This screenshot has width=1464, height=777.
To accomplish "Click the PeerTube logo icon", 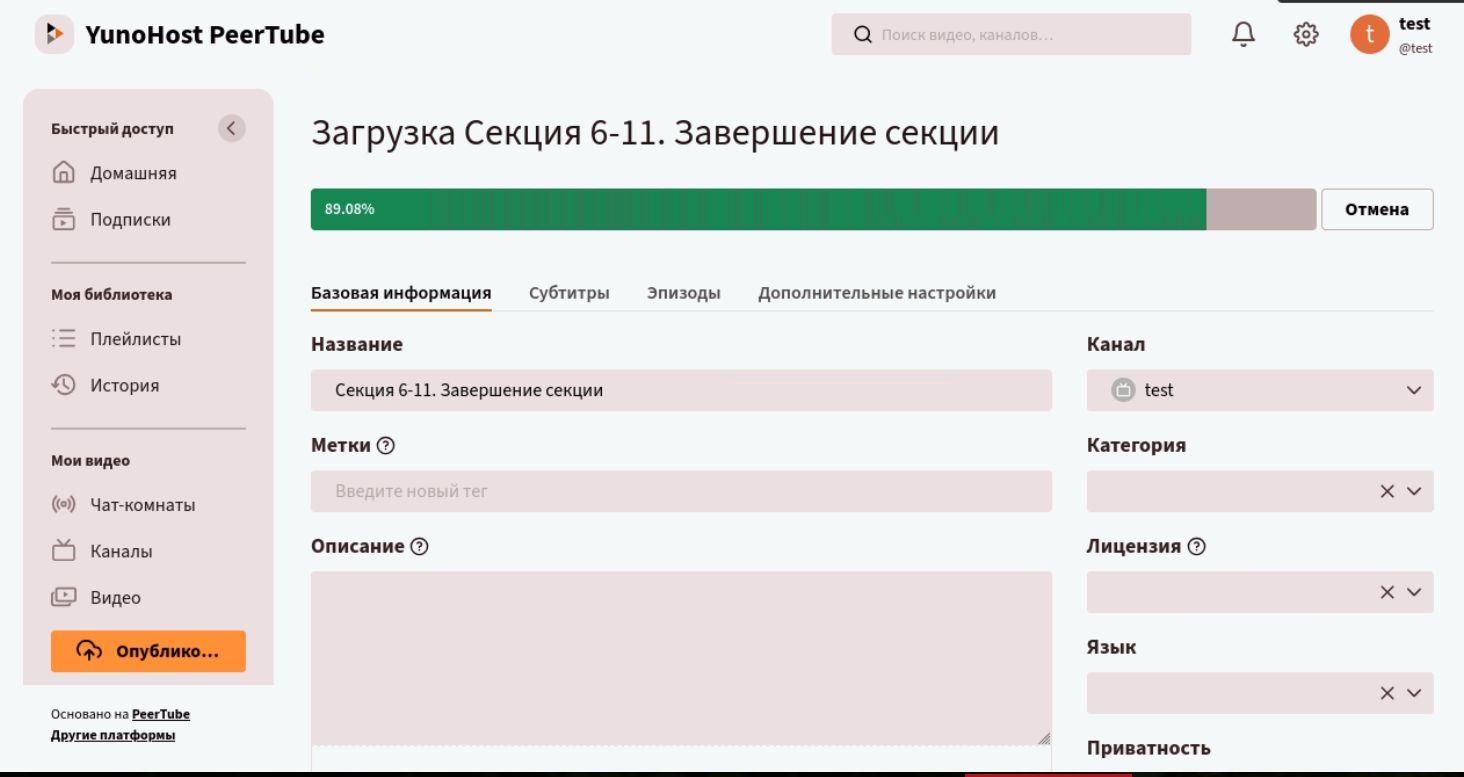I will [x=55, y=35].
